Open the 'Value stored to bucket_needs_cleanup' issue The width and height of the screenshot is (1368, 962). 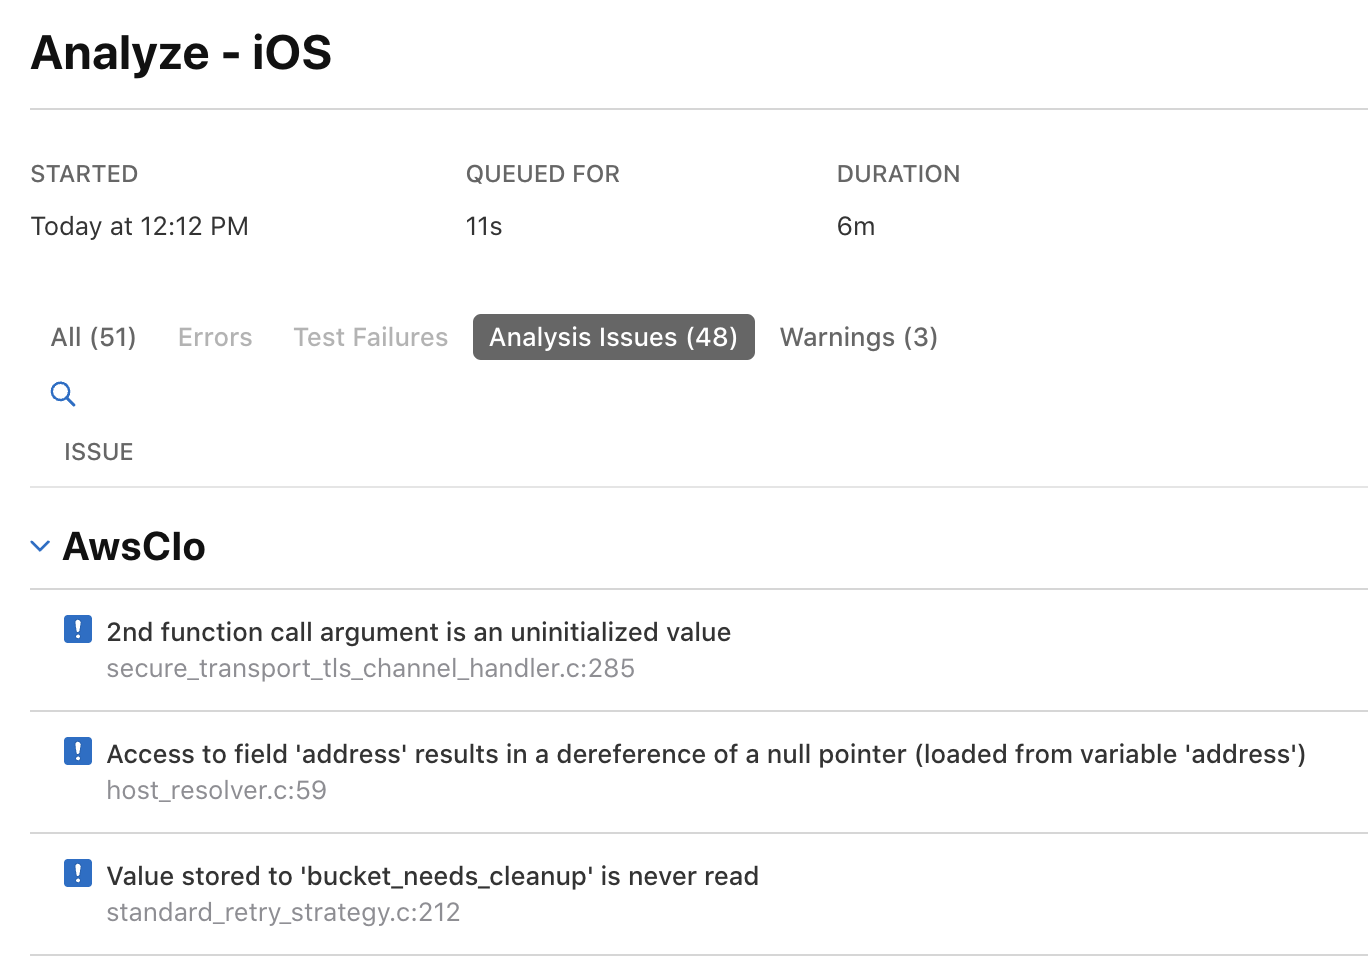pos(432,876)
